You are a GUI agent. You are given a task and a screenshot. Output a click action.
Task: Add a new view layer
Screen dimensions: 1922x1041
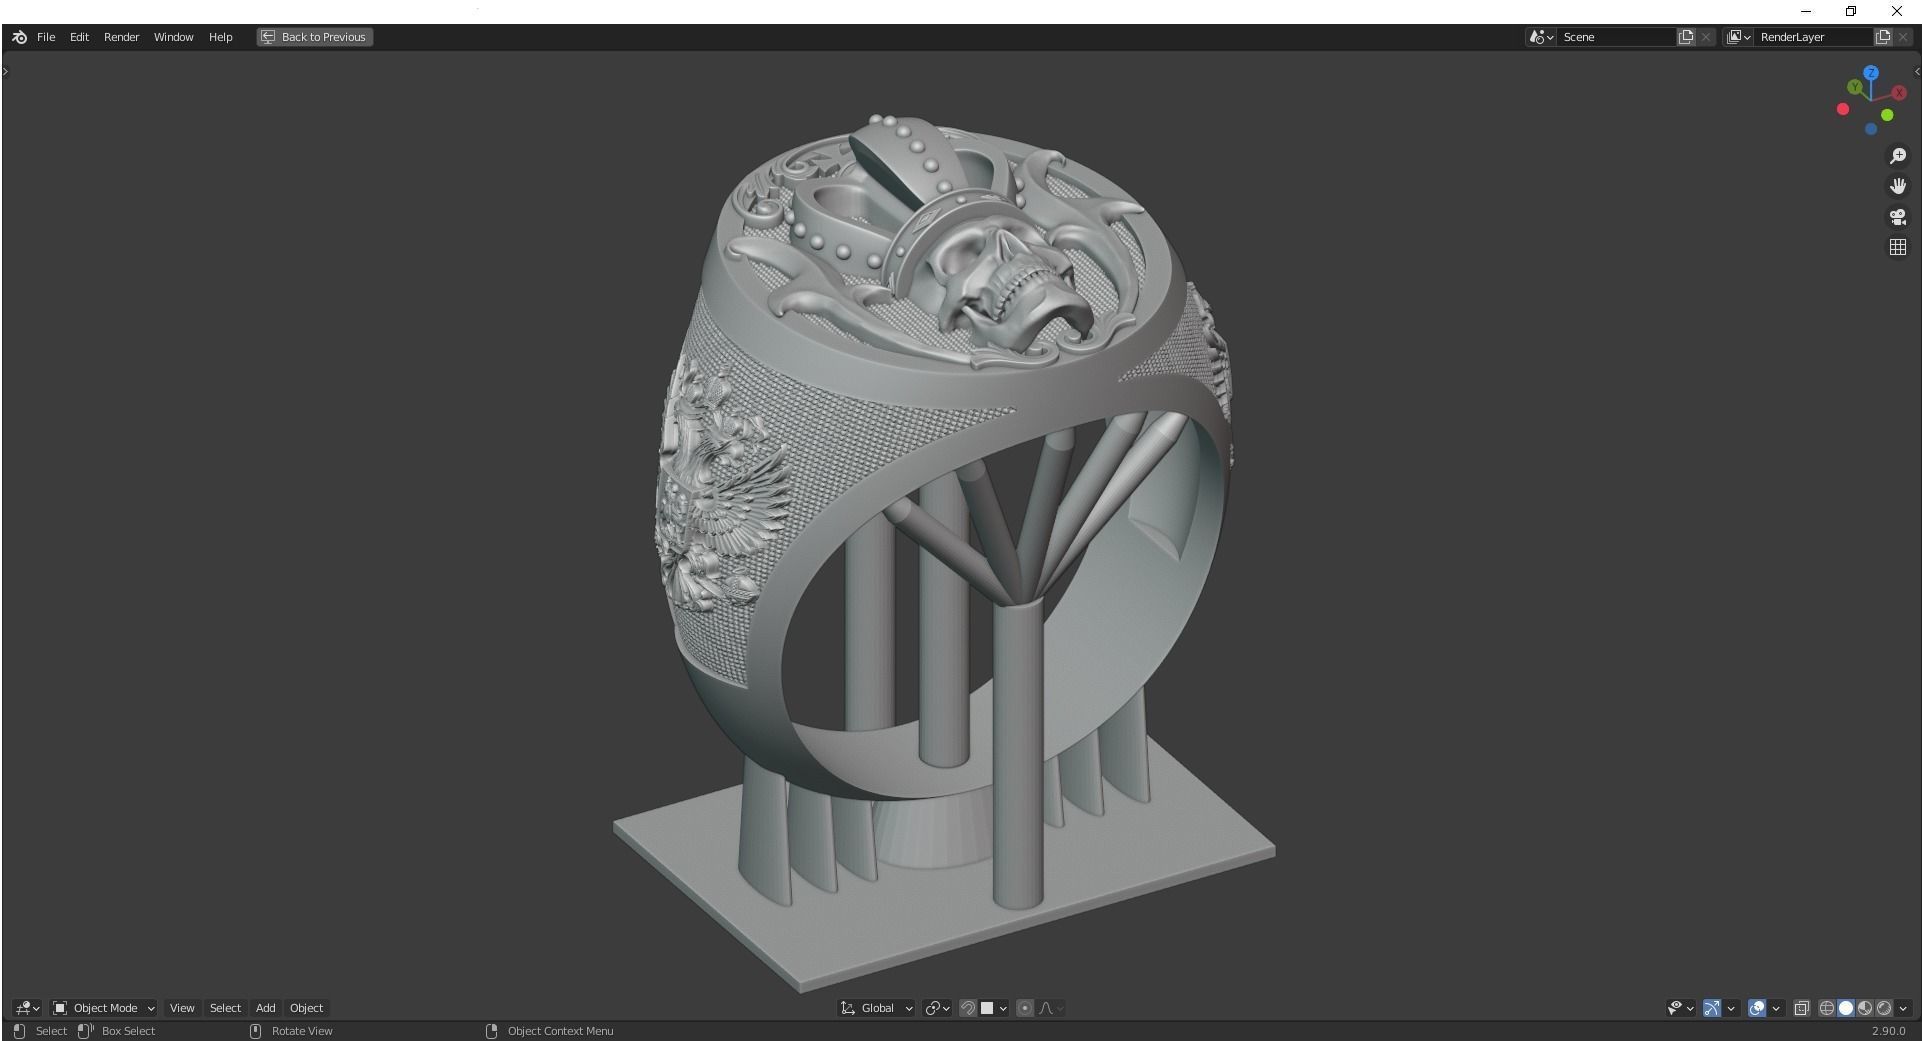click(1883, 37)
